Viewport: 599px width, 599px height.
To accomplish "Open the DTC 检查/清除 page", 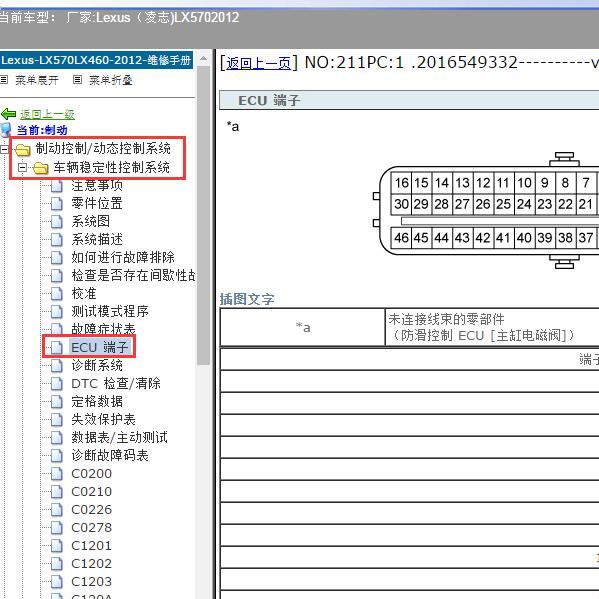I will coord(116,383).
